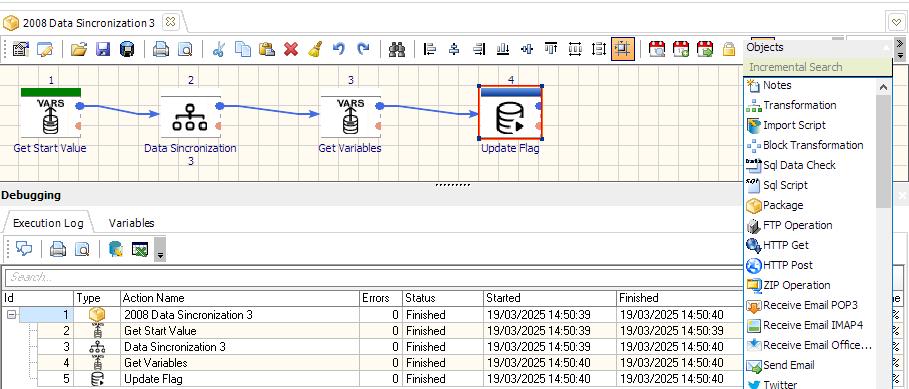
Task: Click the blue floppy save icon
Action: click(103, 49)
